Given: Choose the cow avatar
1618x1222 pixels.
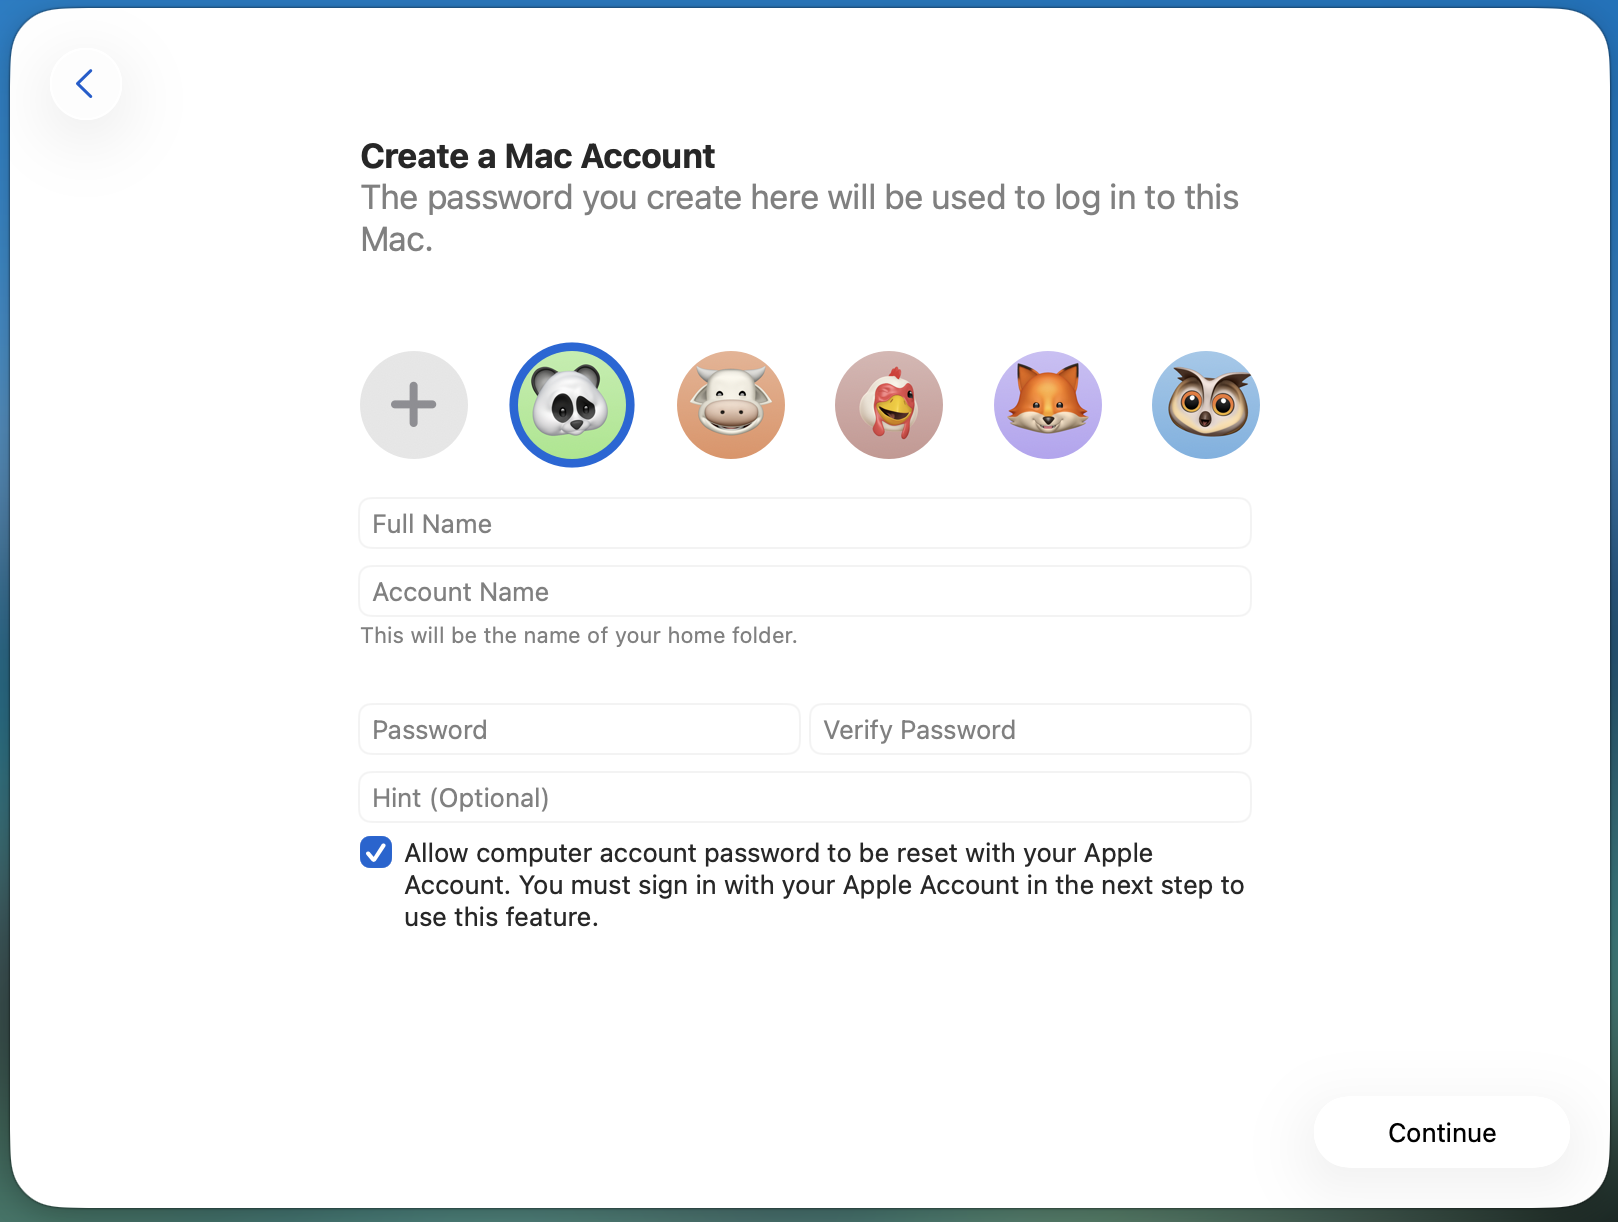Looking at the screenshot, I should pyautogui.click(x=731, y=405).
